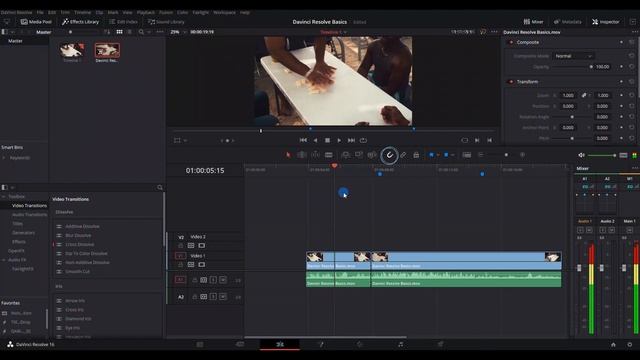Open the Composite Mode Normal dropdown
This screenshot has width=640, height=360.
pos(573,56)
